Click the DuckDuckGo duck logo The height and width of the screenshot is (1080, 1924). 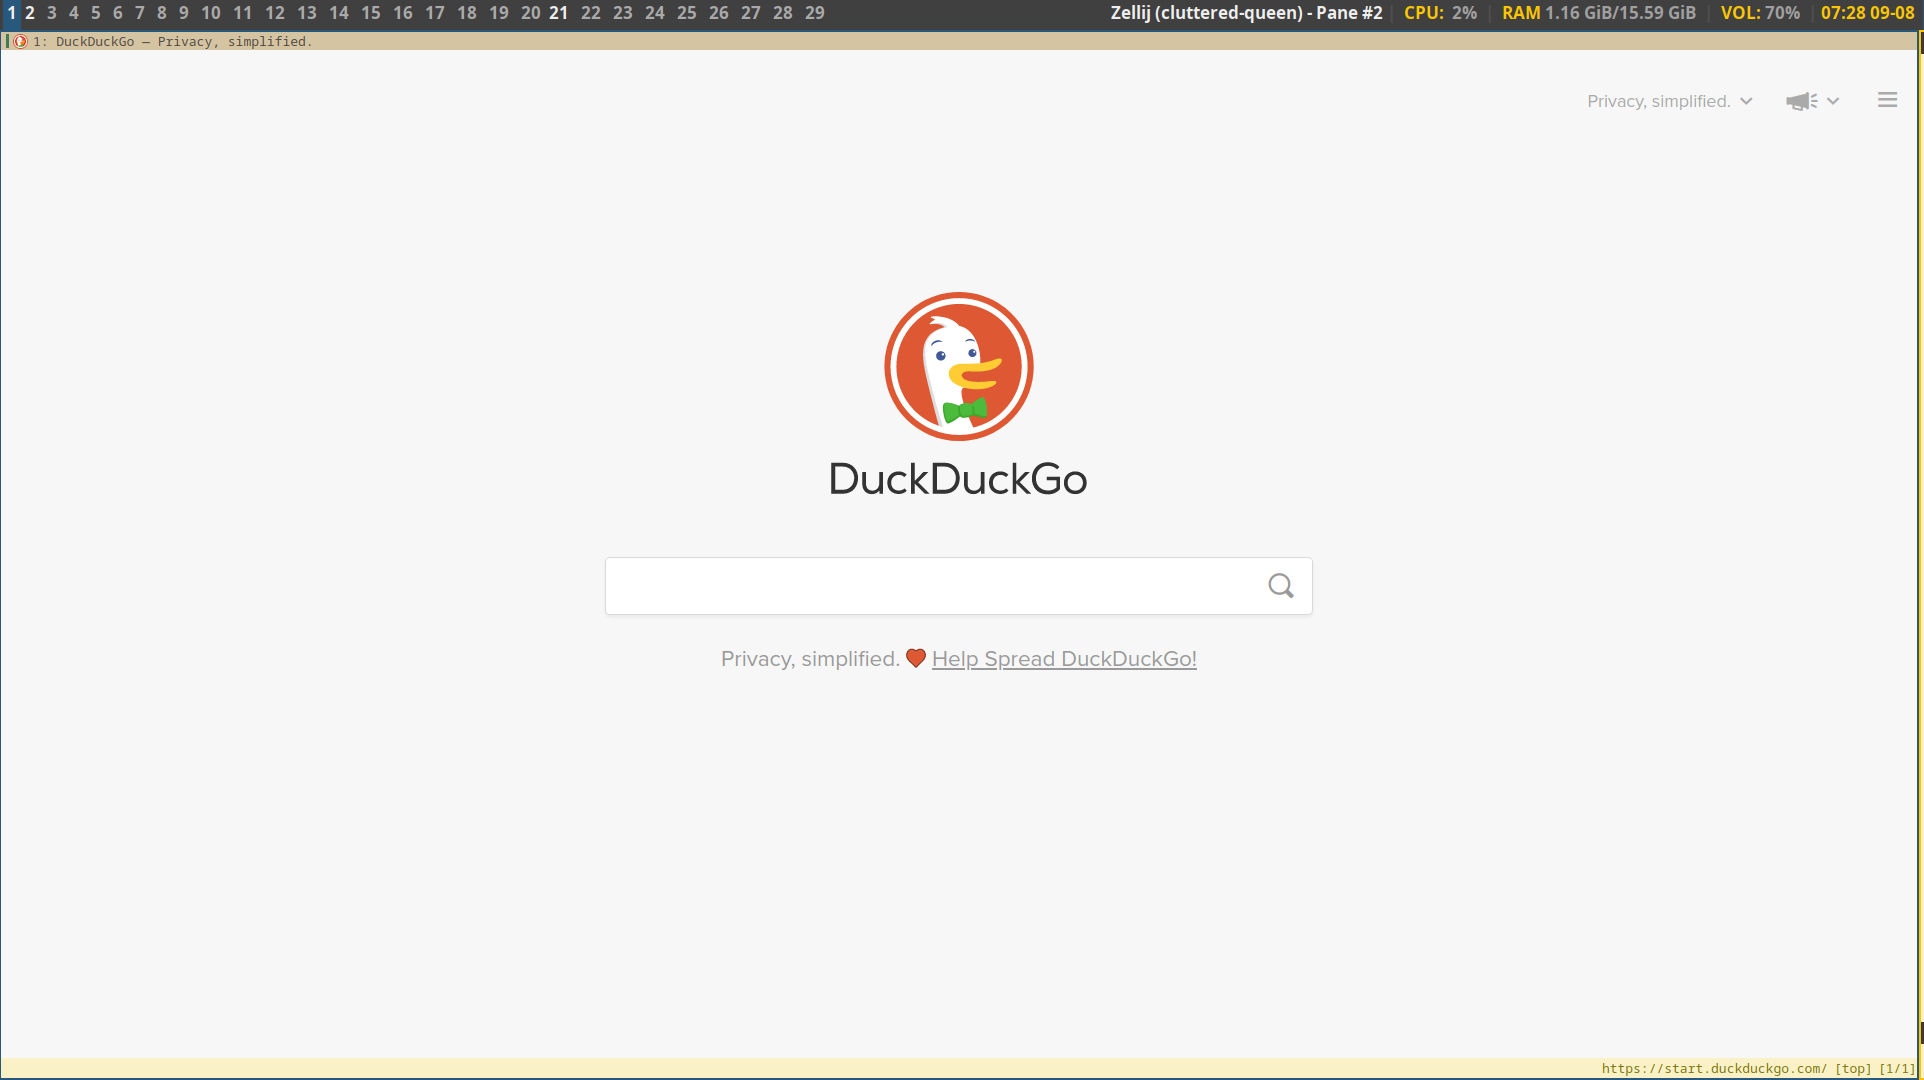(958, 366)
